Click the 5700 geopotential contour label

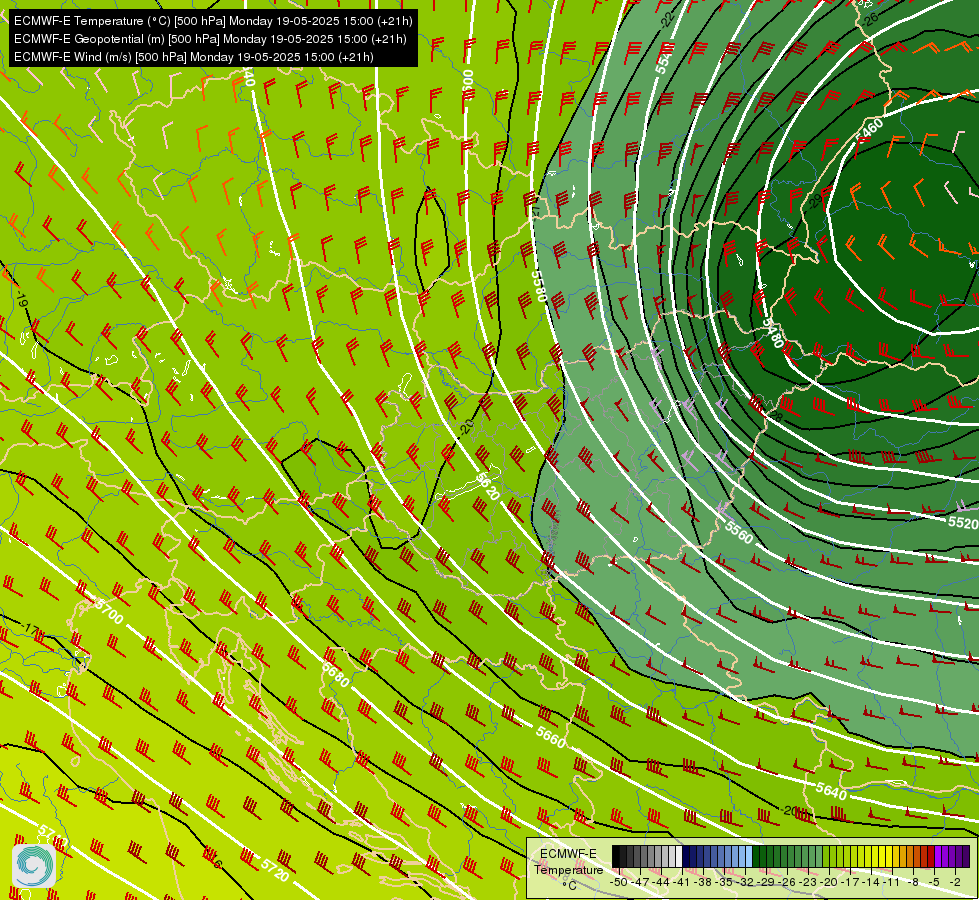coord(109,612)
